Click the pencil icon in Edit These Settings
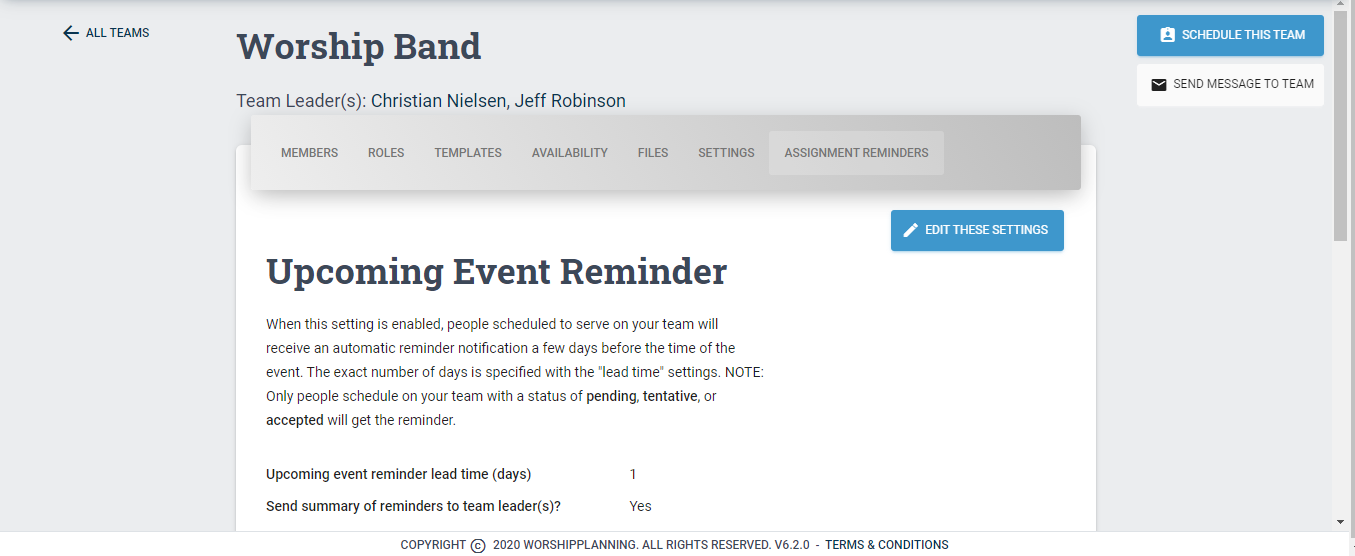 [910, 230]
